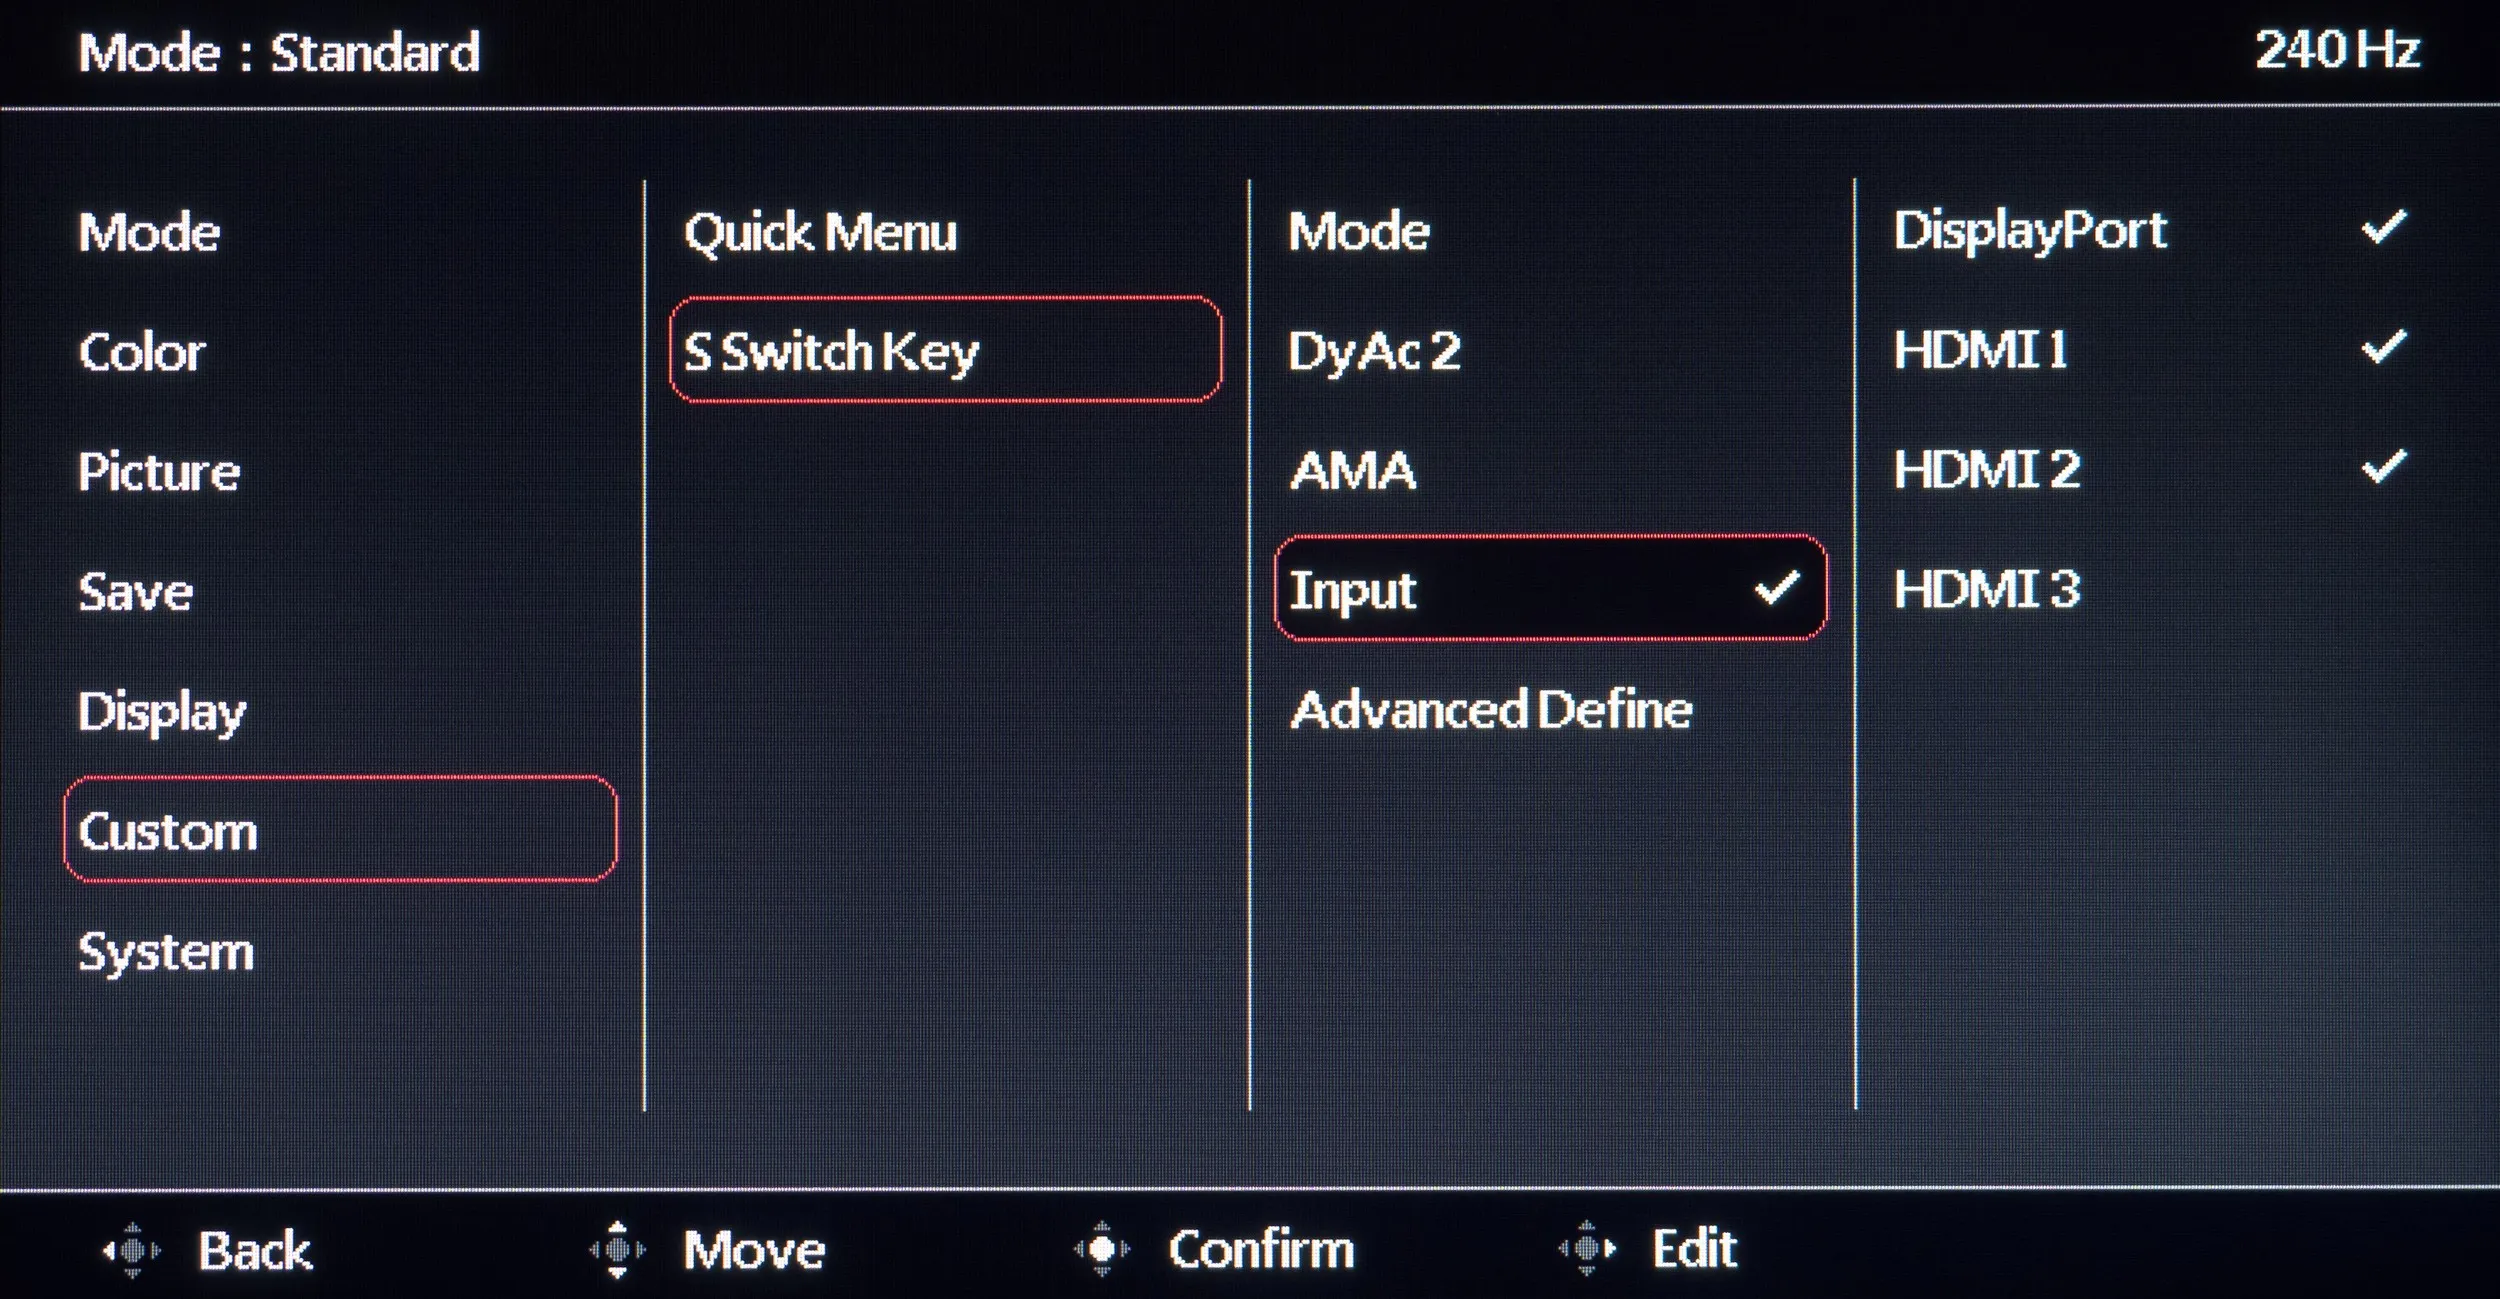Screen dimensions: 2500x1299
Task: Click the Edit joystick icon
Action: pyautogui.click(x=1587, y=1248)
